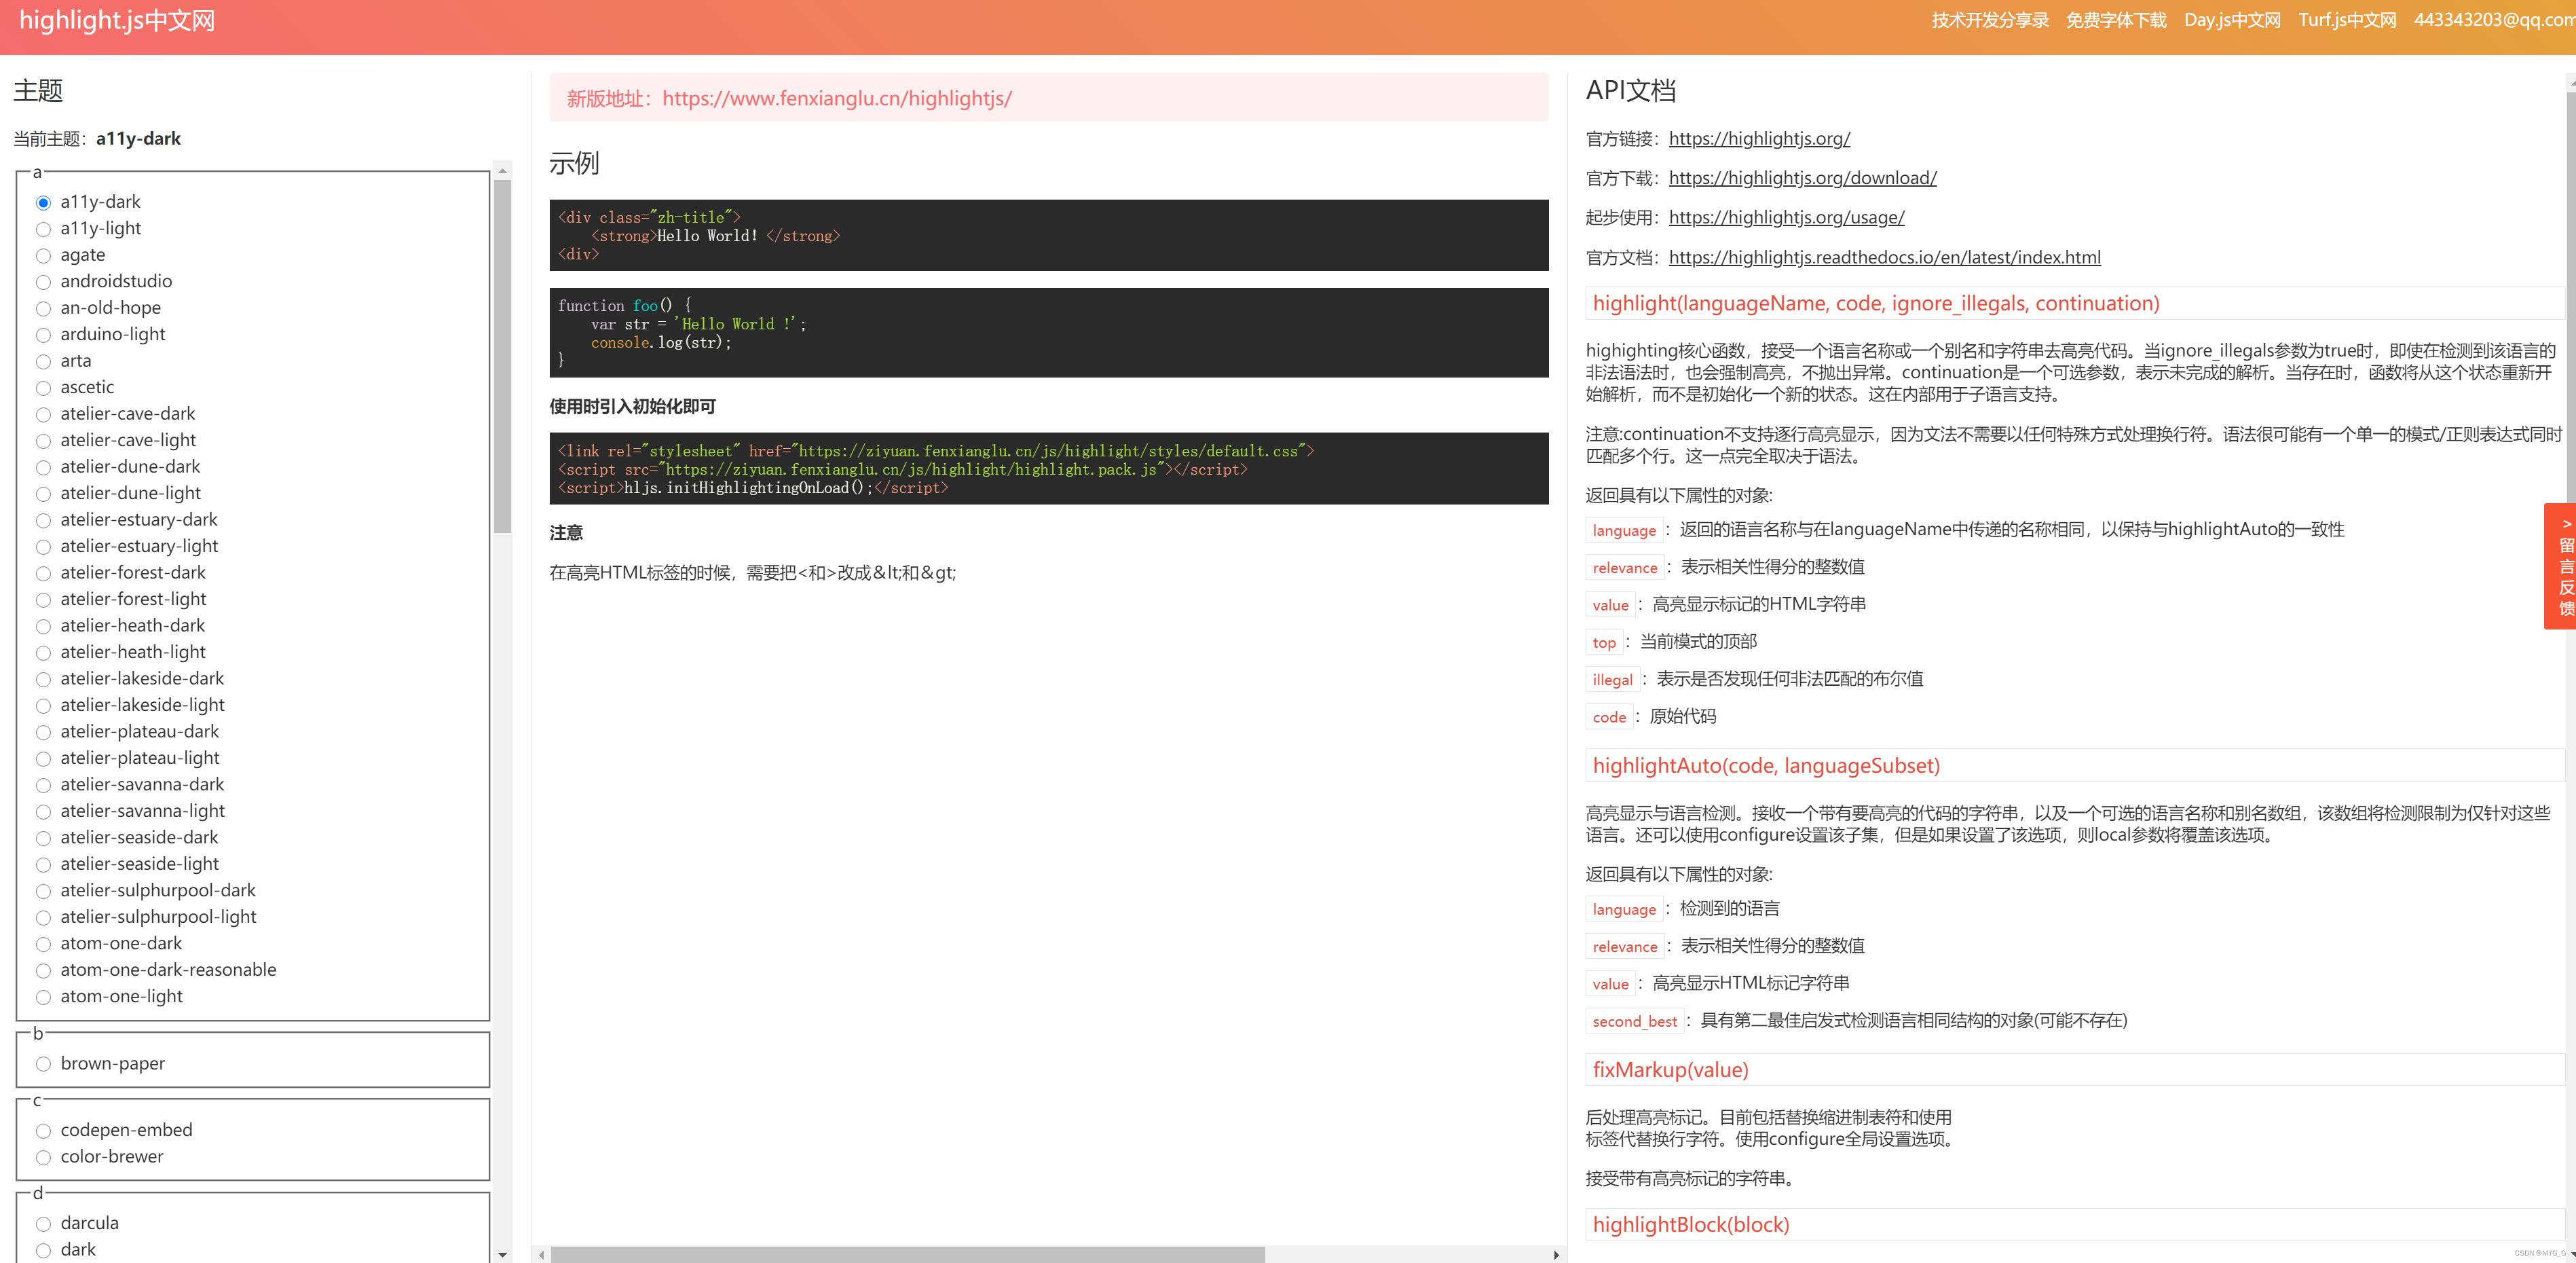Select the agate theme
This screenshot has width=2576, height=1263.
coord(43,256)
